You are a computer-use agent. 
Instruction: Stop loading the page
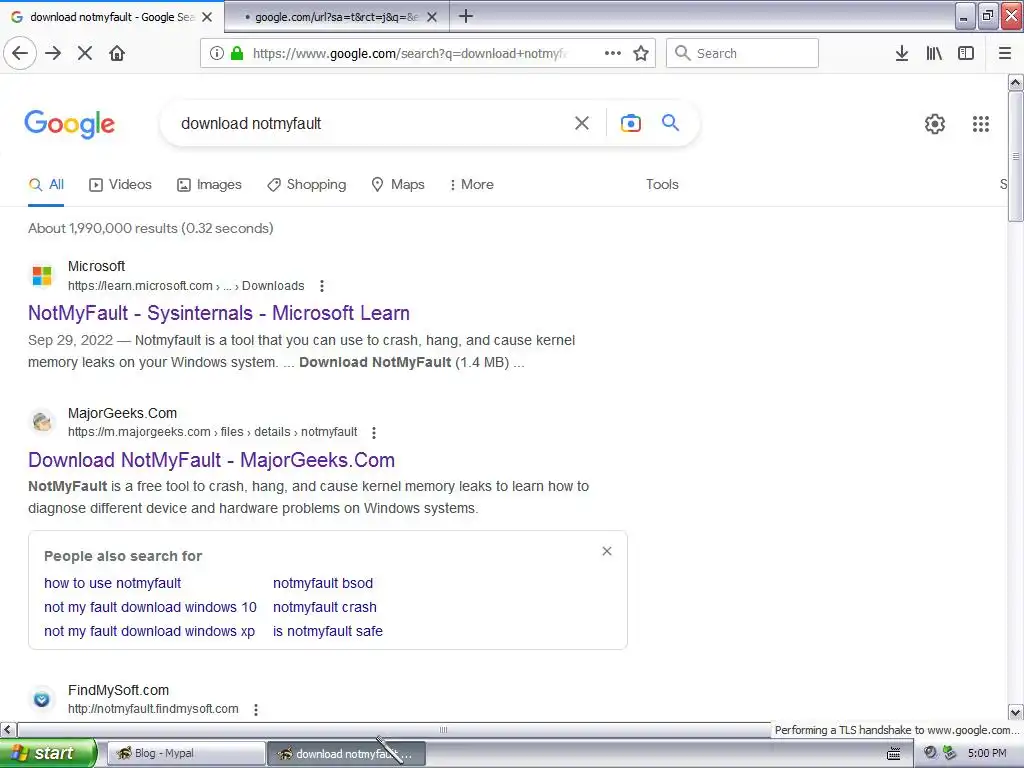coord(85,54)
